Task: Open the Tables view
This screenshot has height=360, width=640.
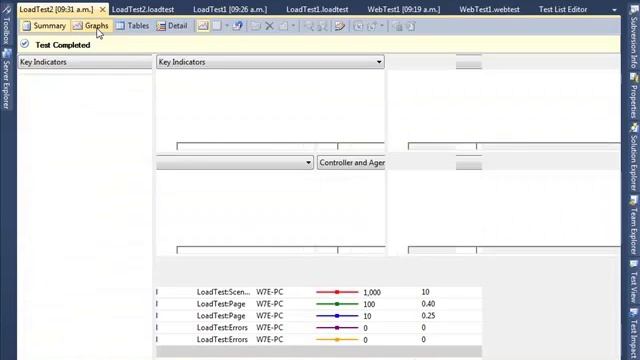Action: [x=132, y=26]
